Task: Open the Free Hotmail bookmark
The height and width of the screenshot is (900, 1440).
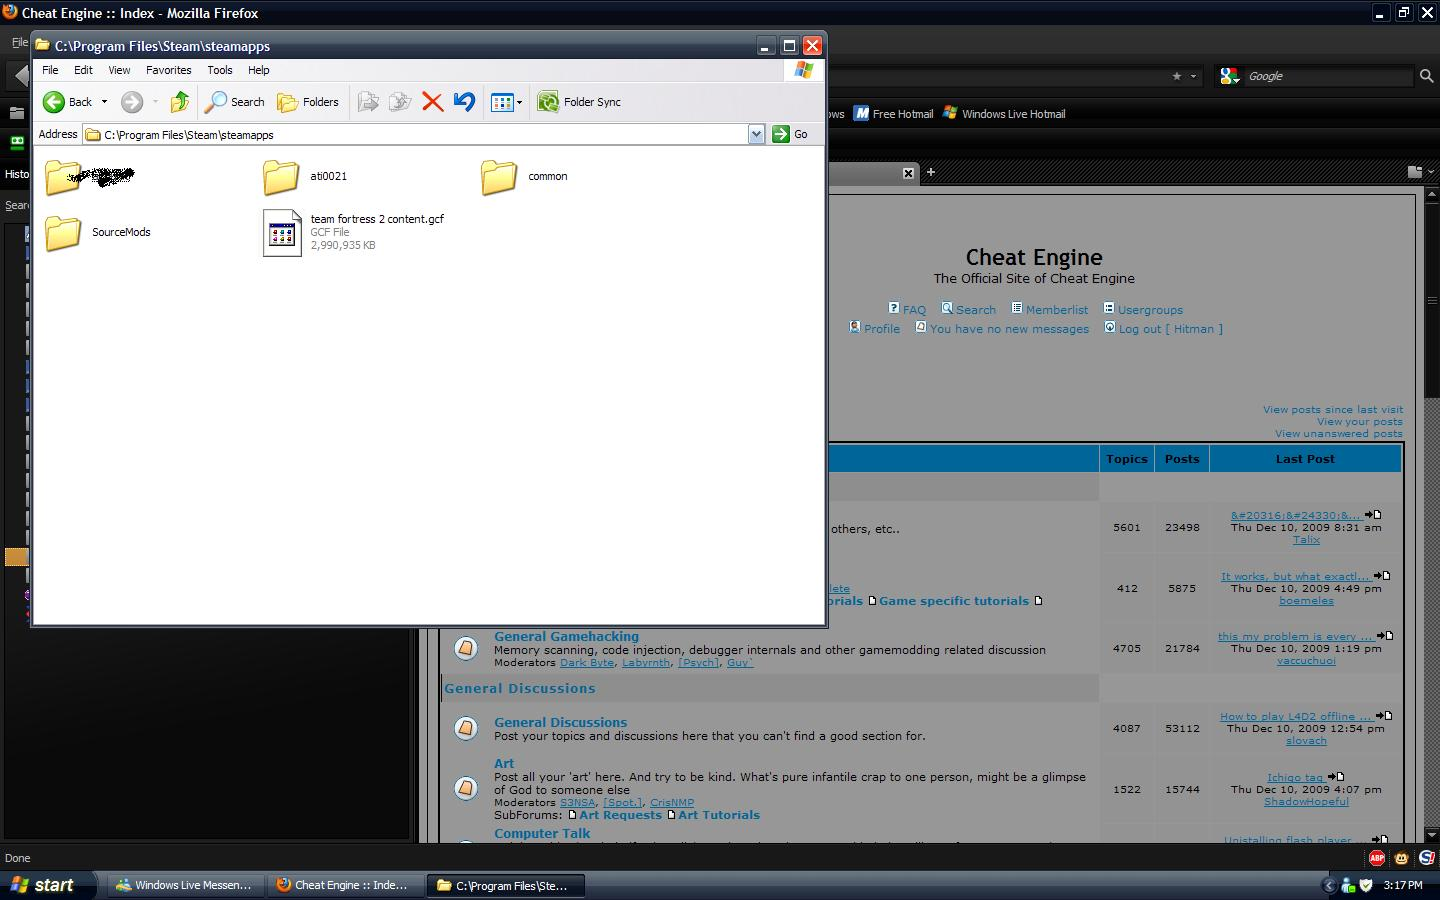Action: click(893, 114)
